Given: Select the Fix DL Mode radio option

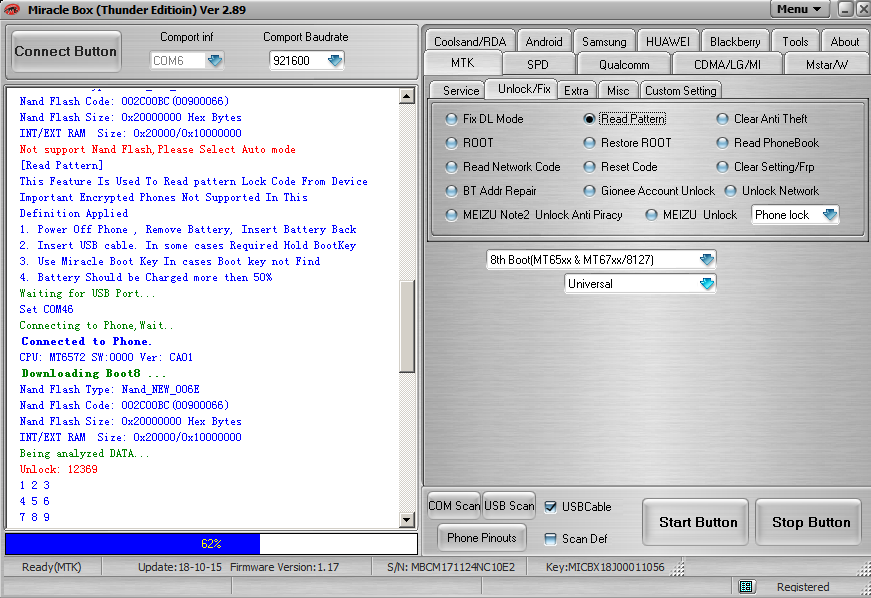Looking at the screenshot, I should pos(452,119).
